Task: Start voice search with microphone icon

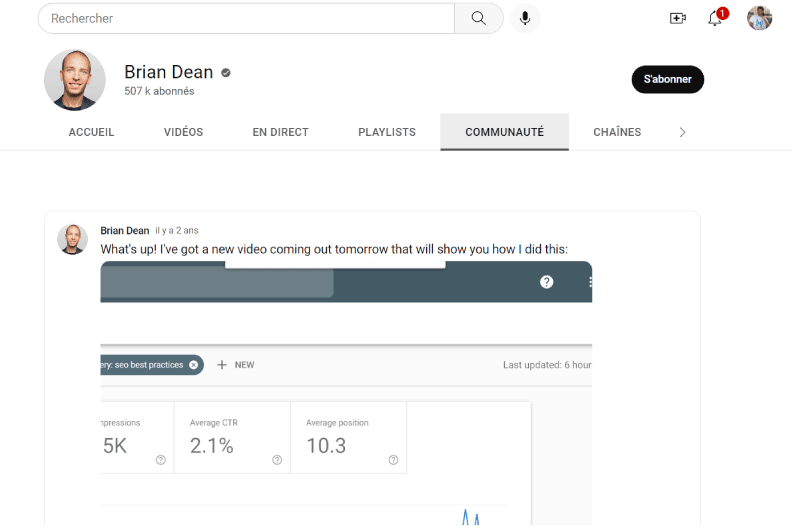Action: click(x=524, y=18)
